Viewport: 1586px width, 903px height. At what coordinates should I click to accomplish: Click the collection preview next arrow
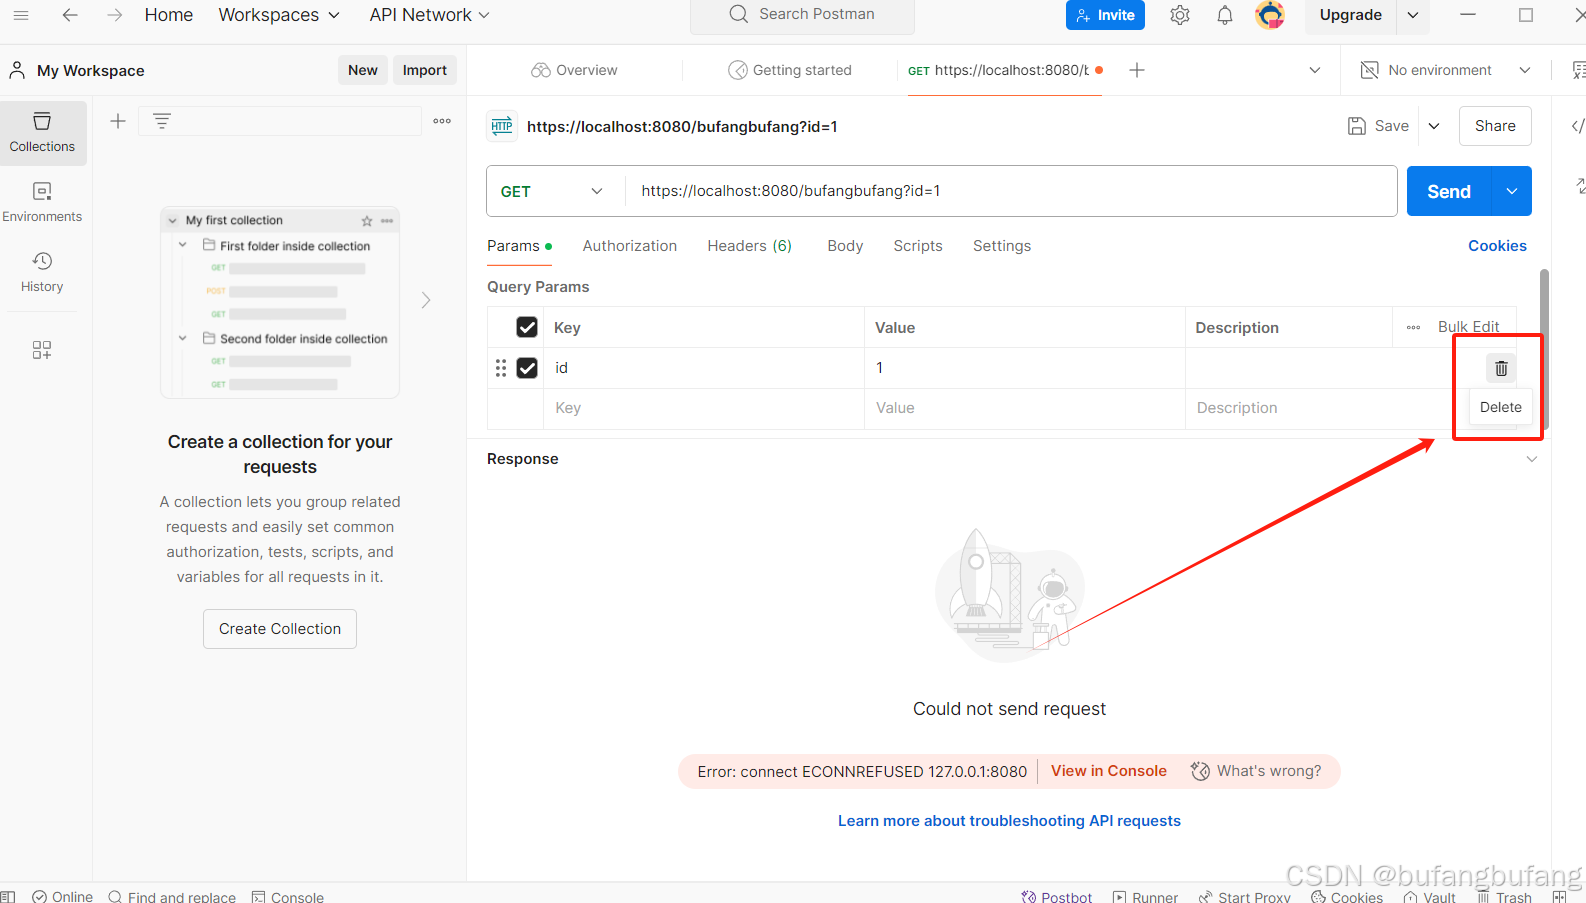click(426, 300)
